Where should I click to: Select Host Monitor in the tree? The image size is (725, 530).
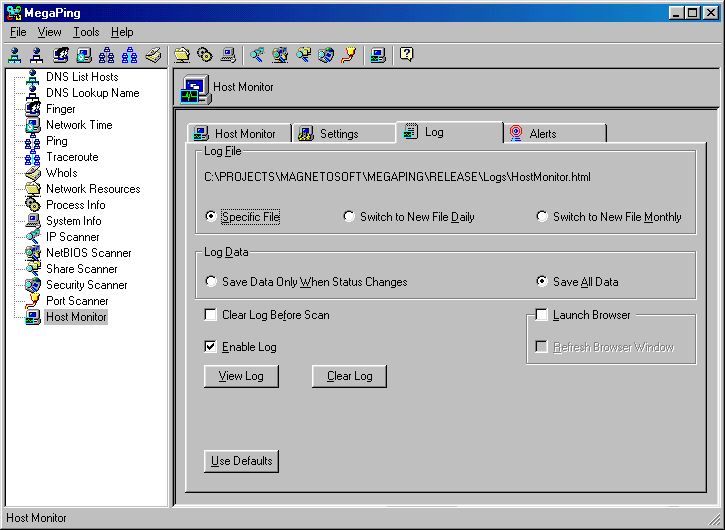point(76,317)
